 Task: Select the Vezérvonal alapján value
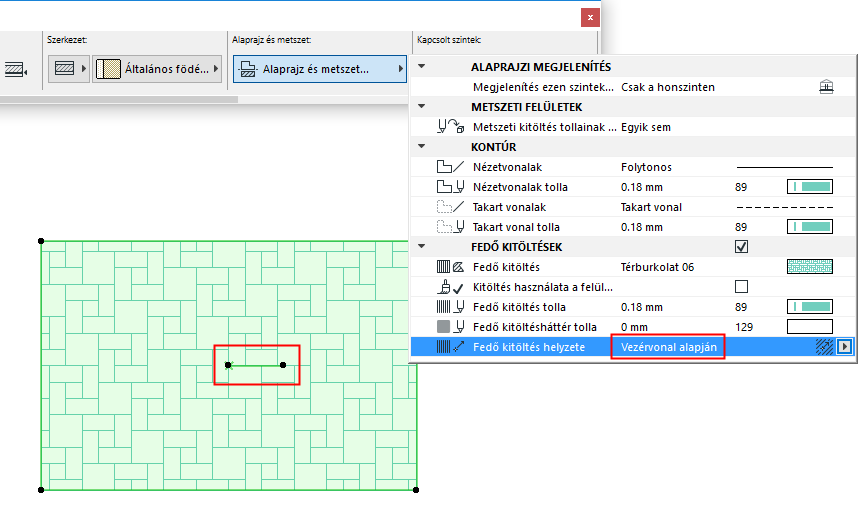click(x=669, y=347)
